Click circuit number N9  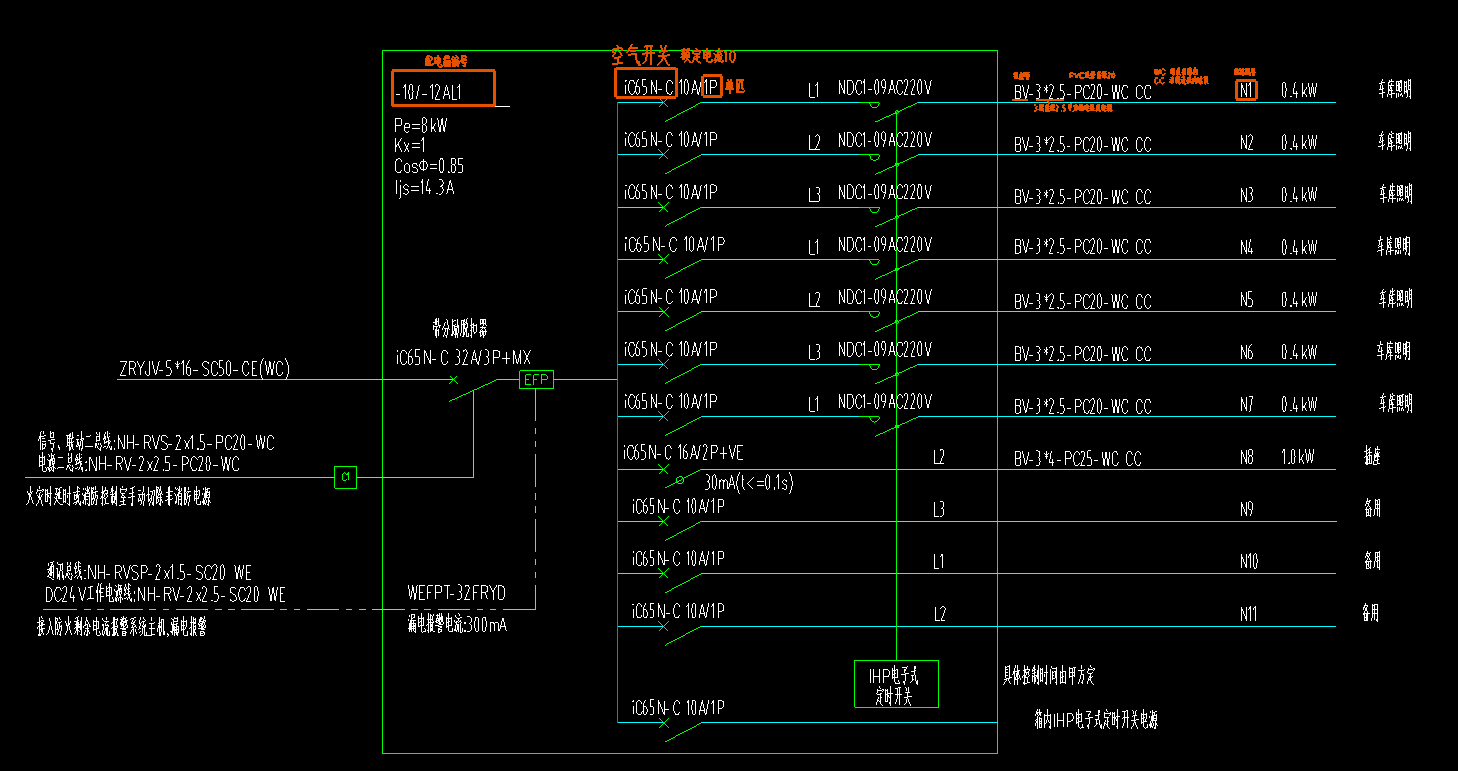[1246, 509]
